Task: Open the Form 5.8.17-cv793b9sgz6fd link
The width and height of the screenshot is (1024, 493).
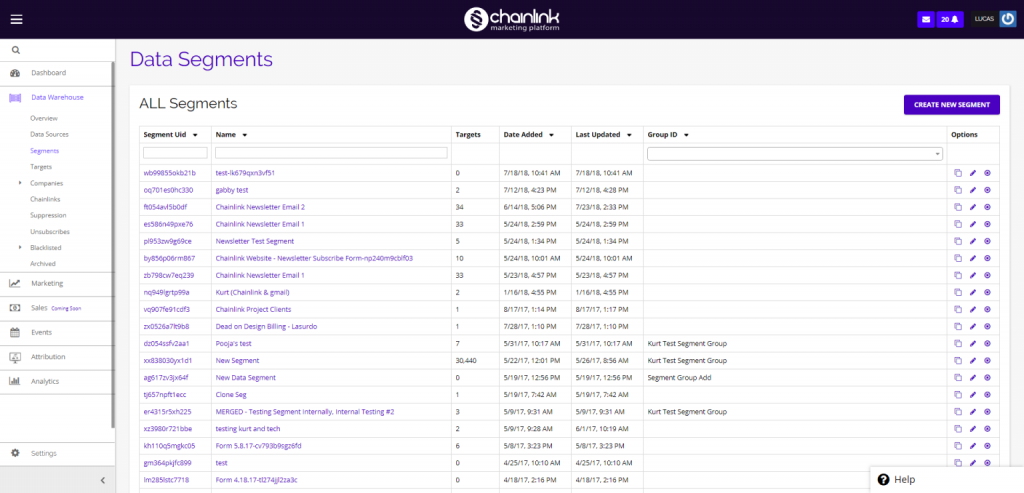Action: tap(259, 446)
